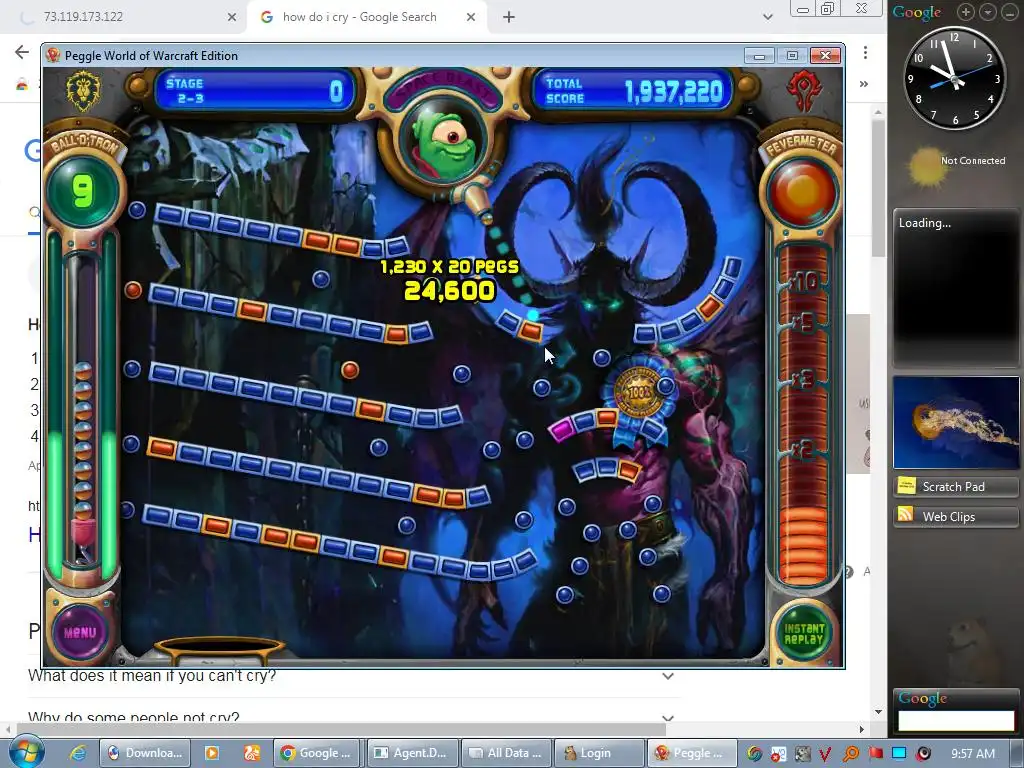Click the Total Score 1,937,220 display
Image resolution: width=1024 pixels, height=768 pixels.
[633, 91]
